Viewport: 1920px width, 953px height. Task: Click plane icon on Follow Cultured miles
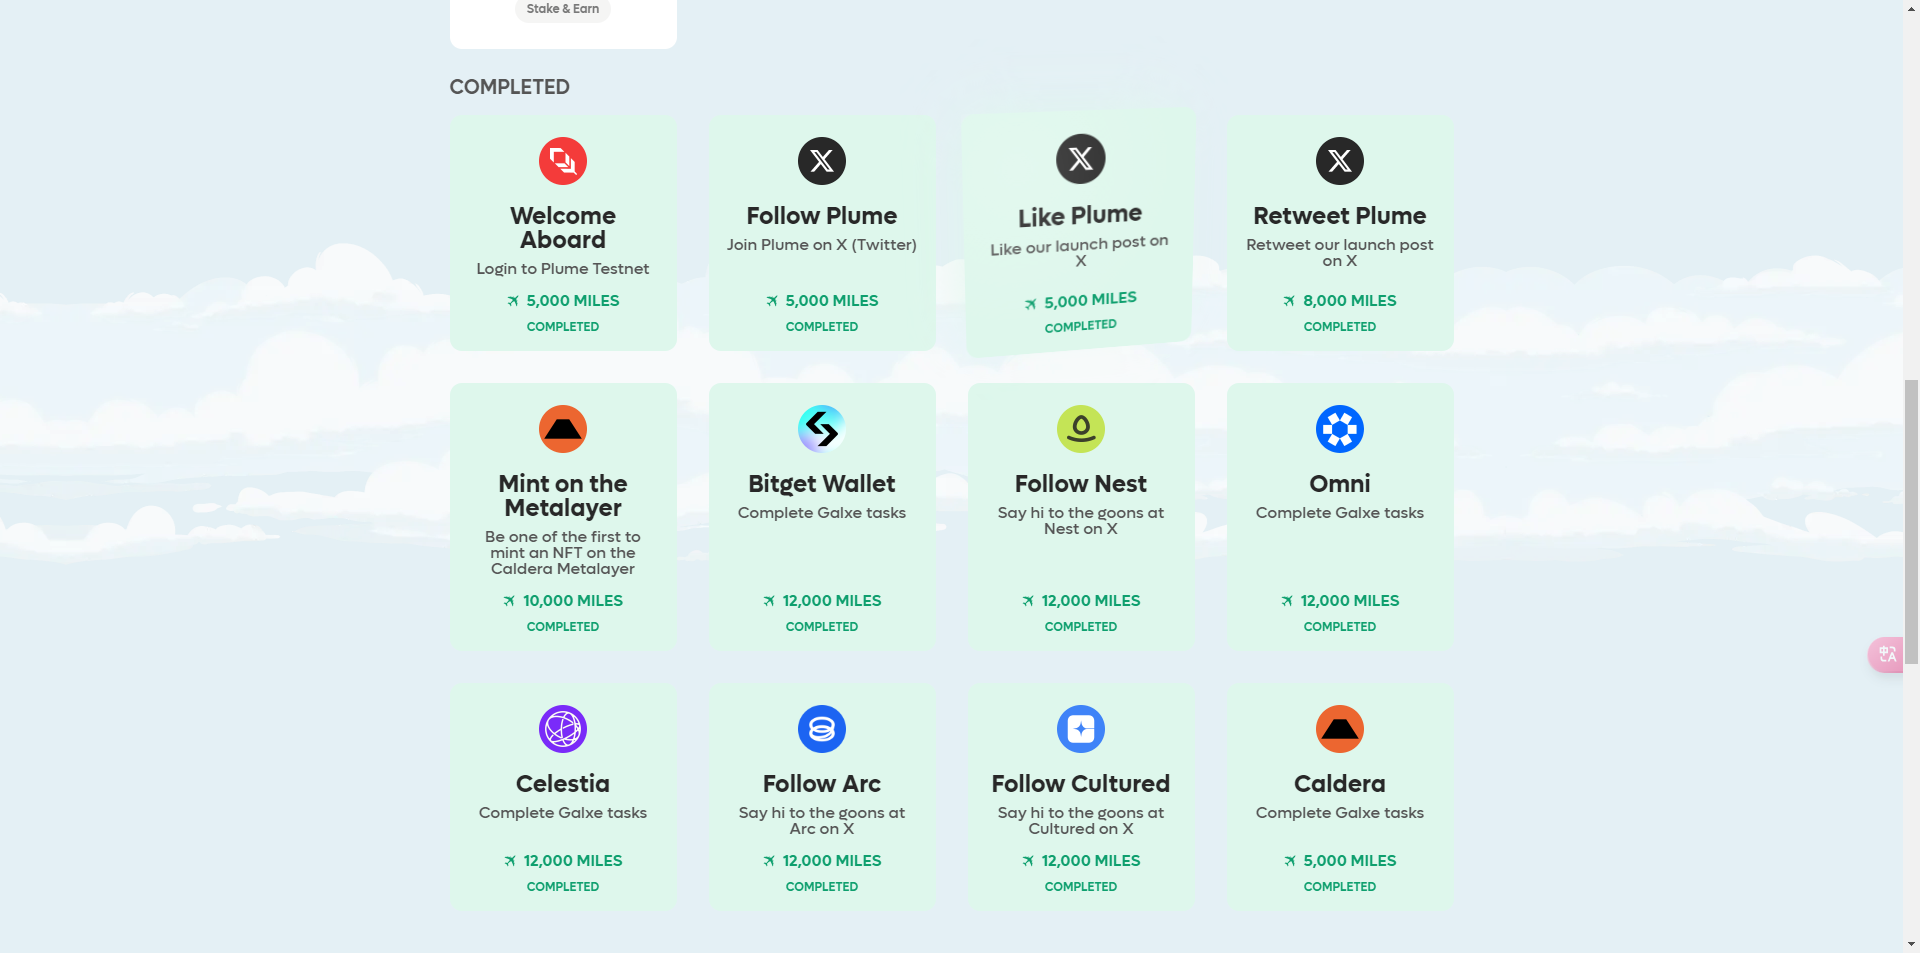tap(1028, 861)
